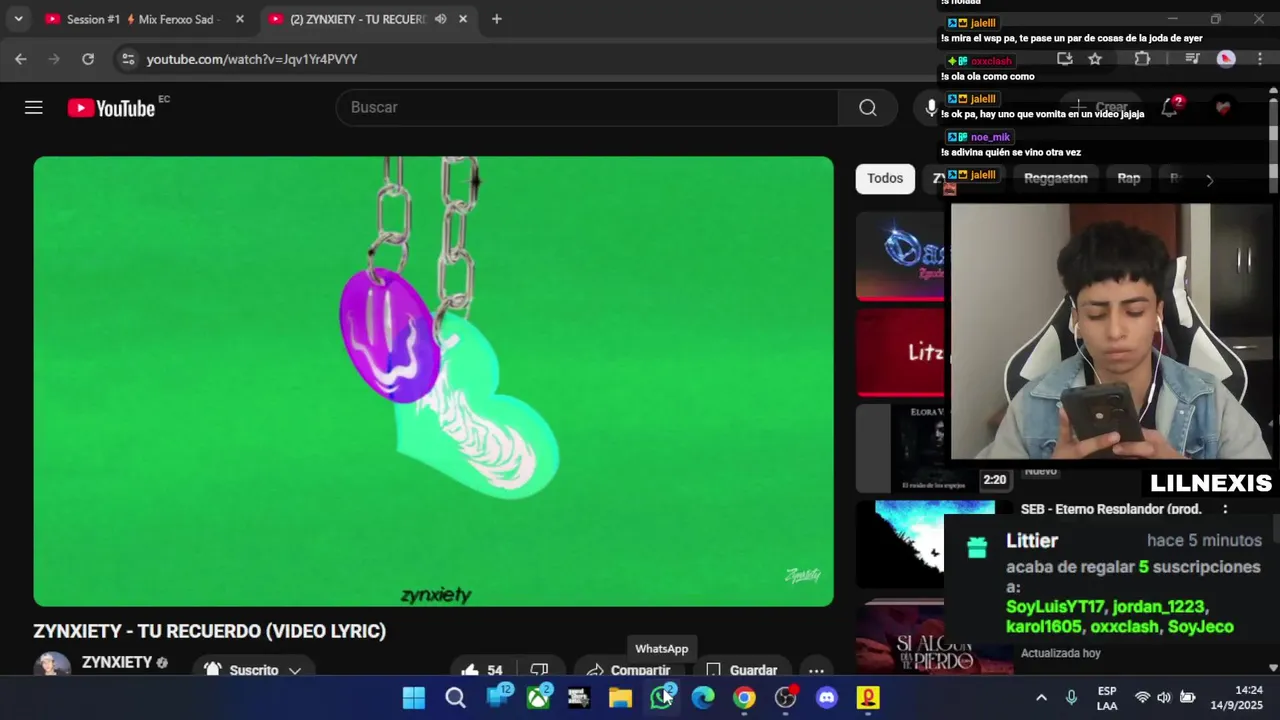Open options menu for SEB - Eterno Resplandor
The height and width of the screenshot is (720, 1280).
(1225, 510)
